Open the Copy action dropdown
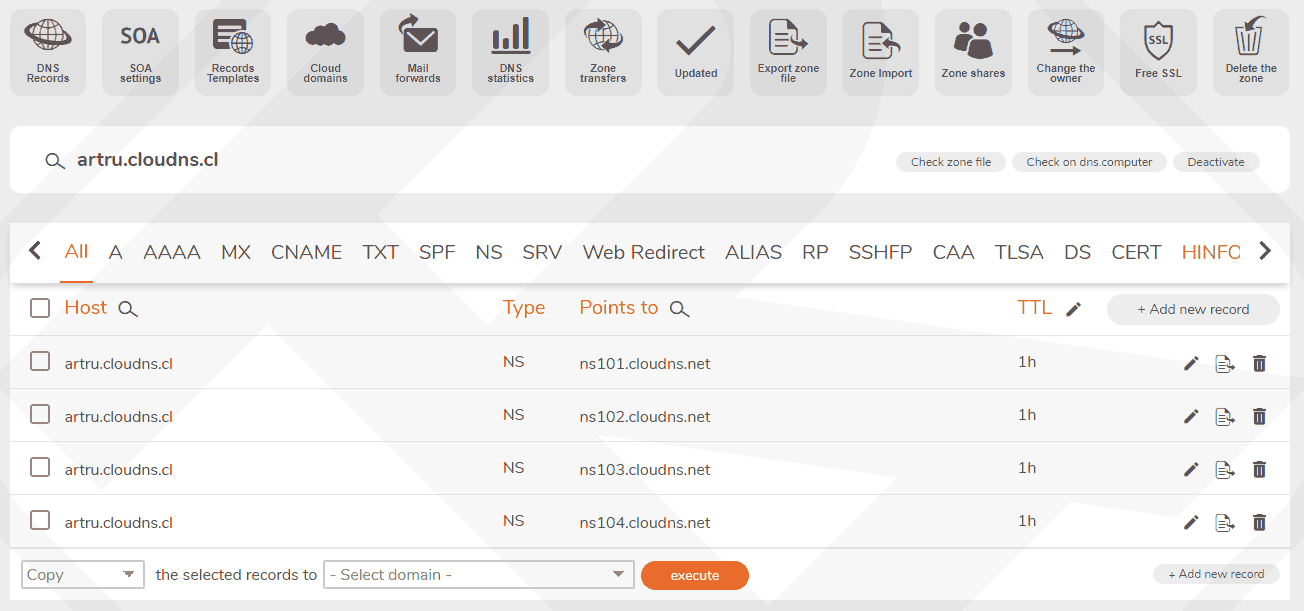This screenshot has height=611, width=1304. click(83, 574)
